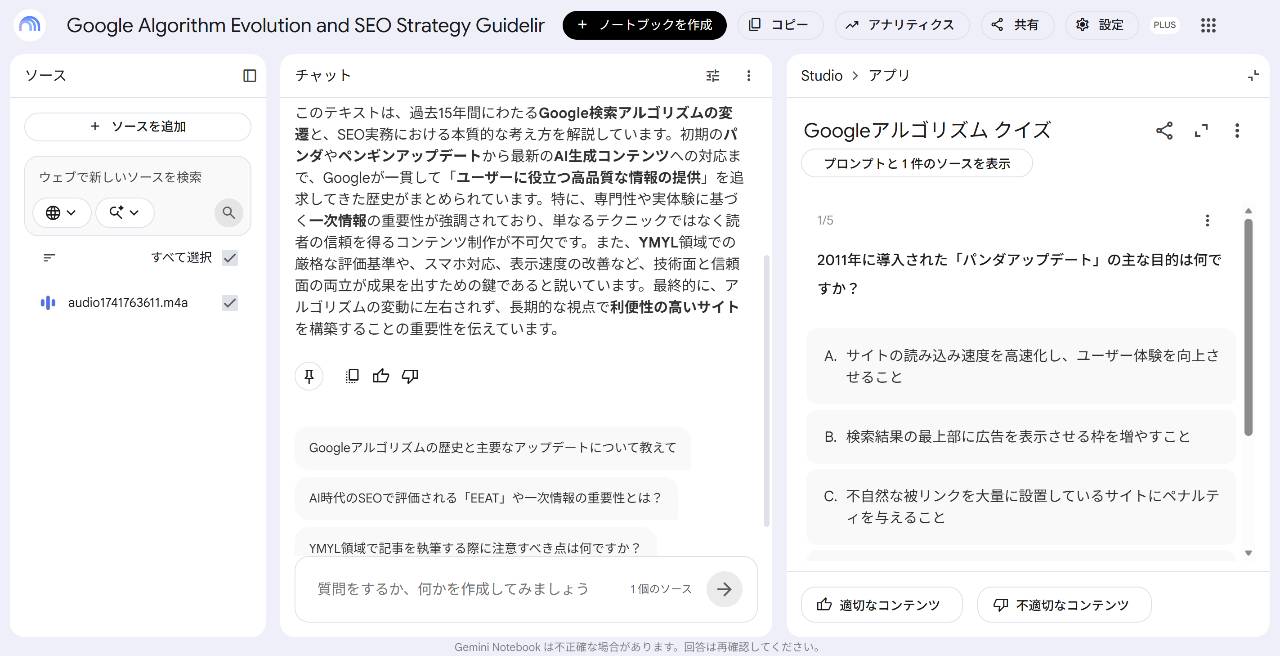Select quiz answer B about 広告

1021,437
